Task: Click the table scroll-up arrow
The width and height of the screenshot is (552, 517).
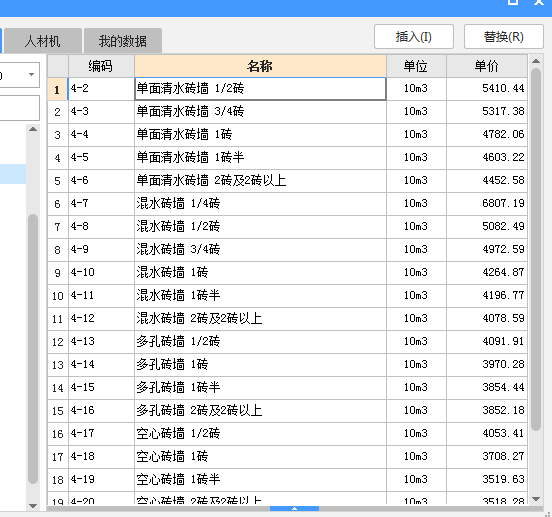Action: pyautogui.click(x=536, y=61)
